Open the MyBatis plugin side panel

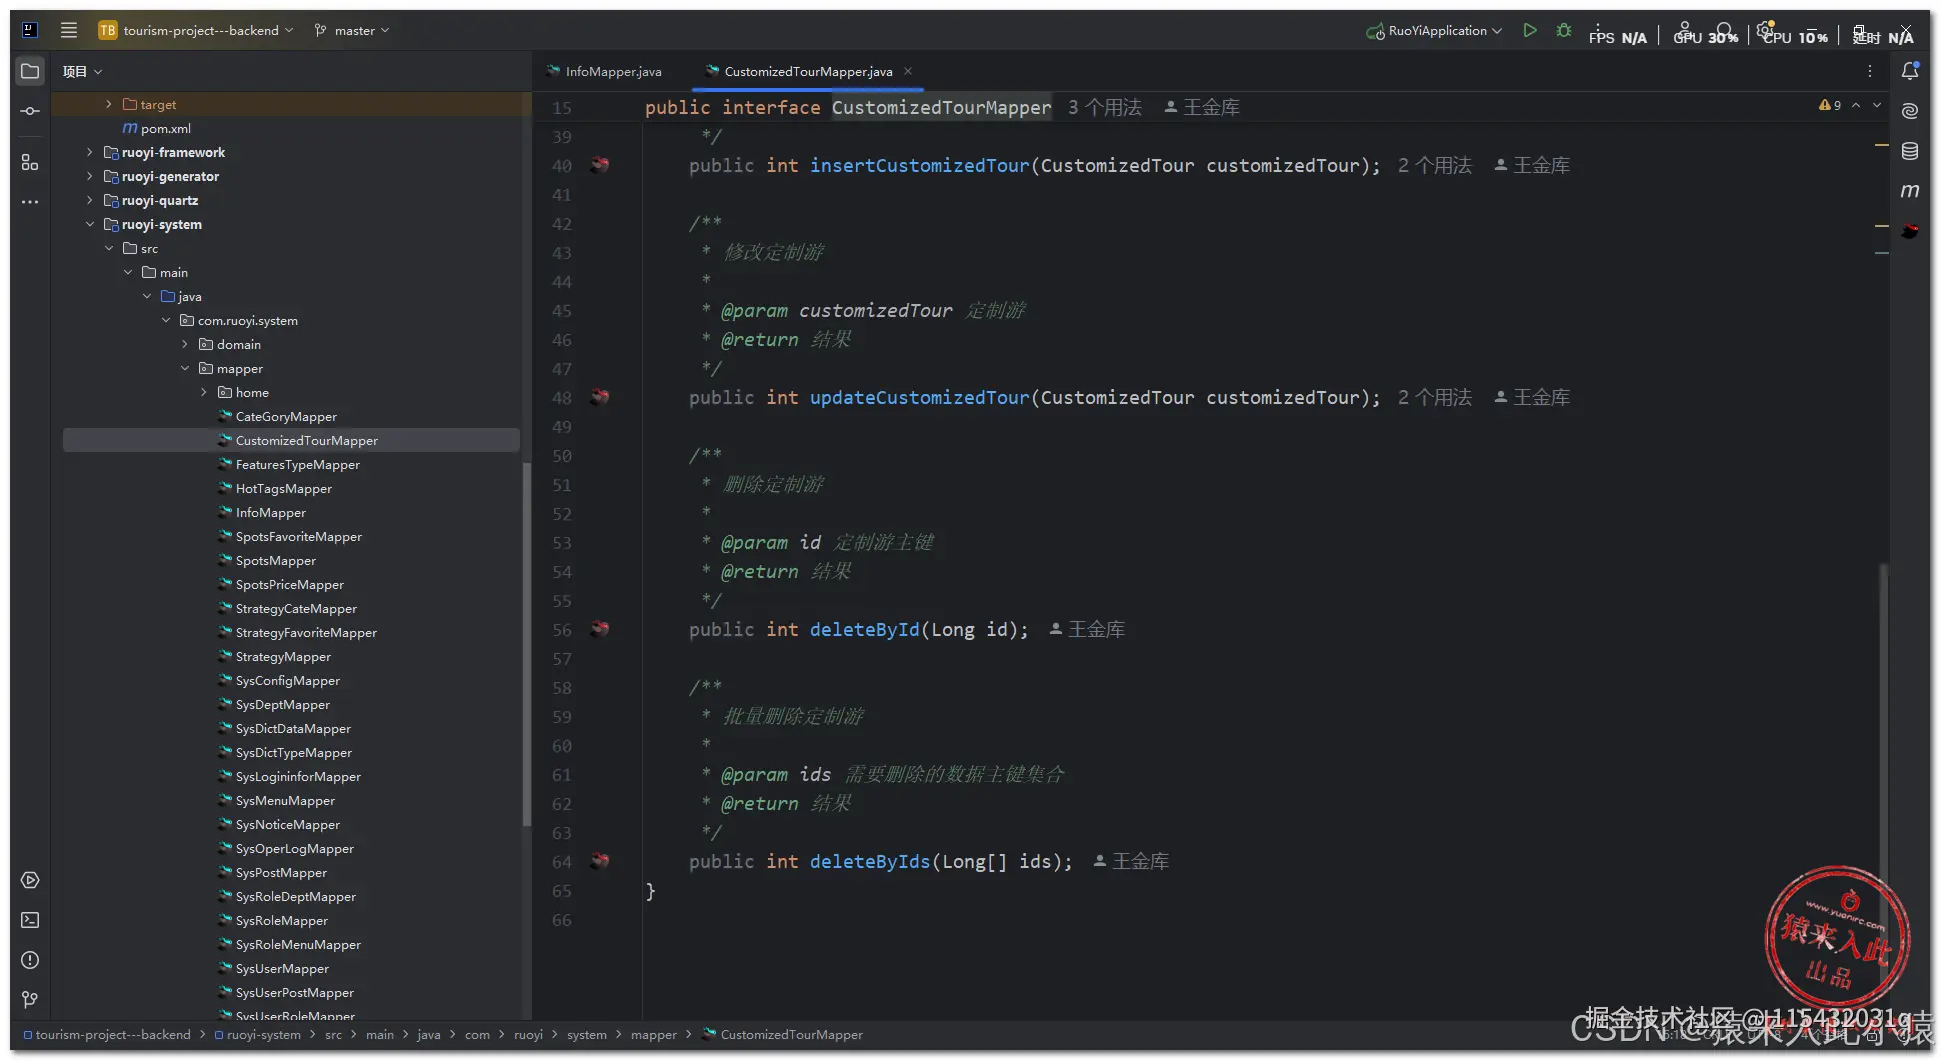pyautogui.click(x=1910, y=231)
